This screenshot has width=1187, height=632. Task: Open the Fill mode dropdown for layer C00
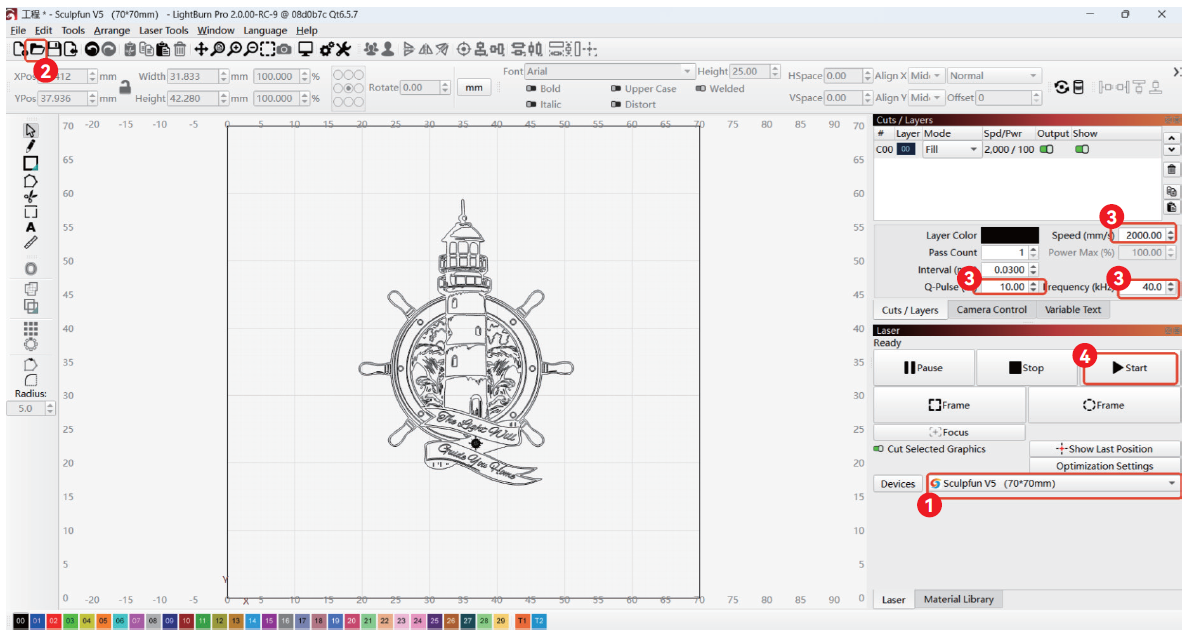tap(951, 150)
